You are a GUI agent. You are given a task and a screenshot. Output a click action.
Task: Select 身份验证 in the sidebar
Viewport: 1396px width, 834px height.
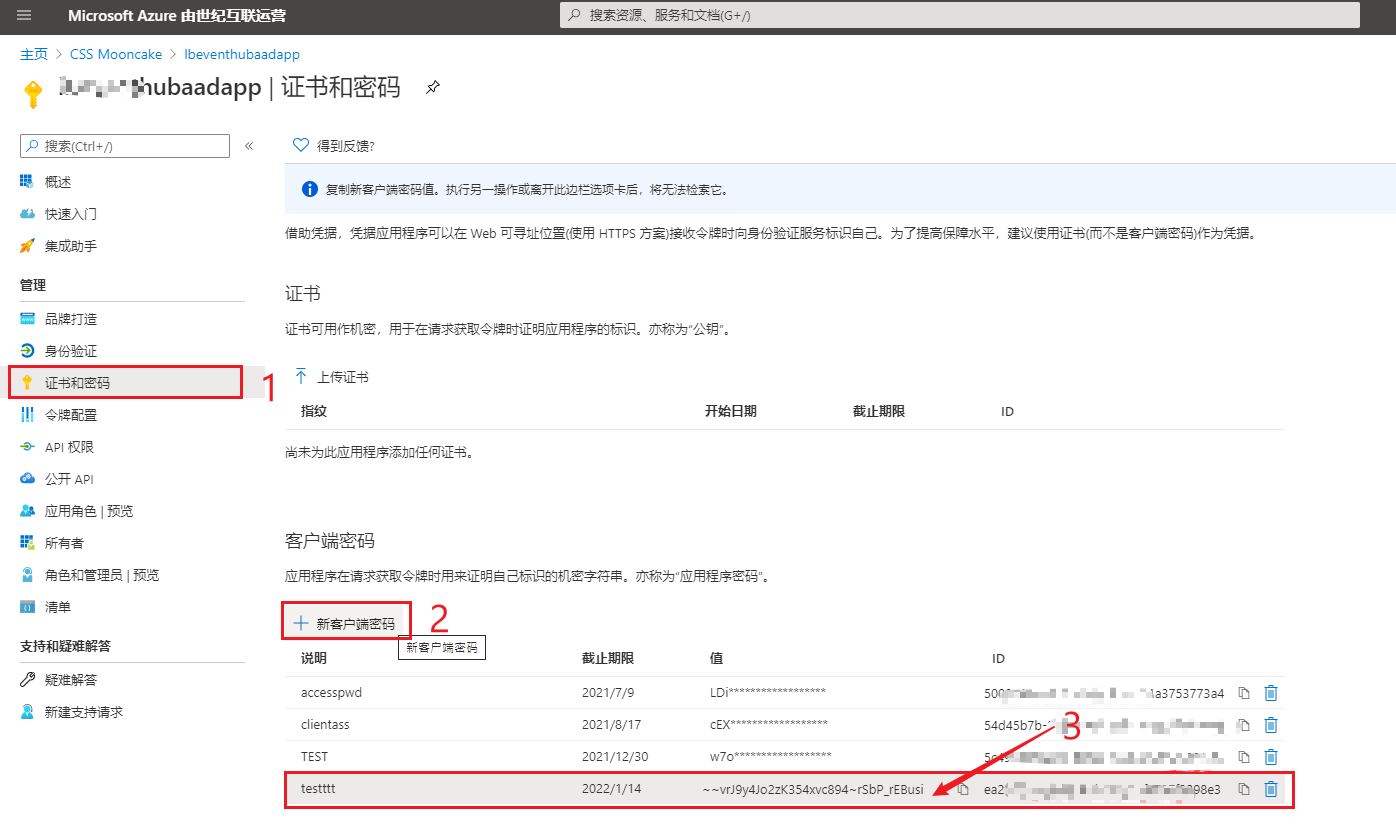point(71,351)
